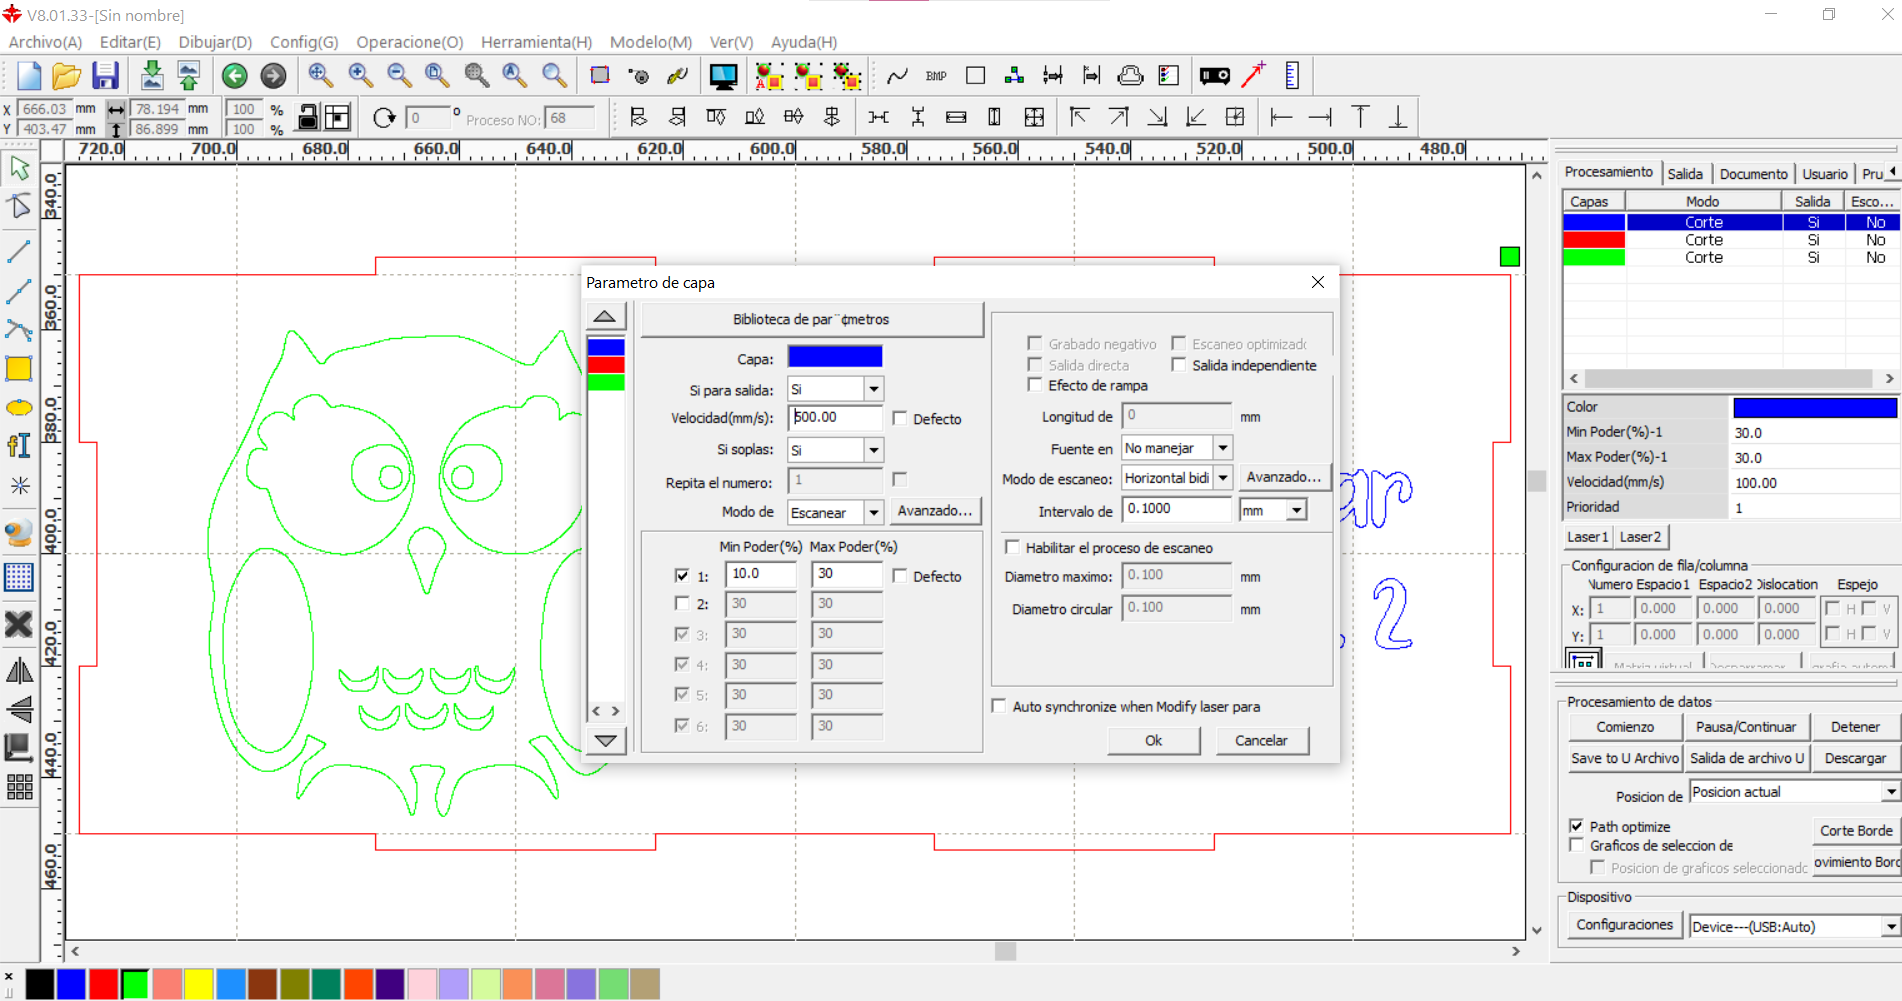The image size is (1902, 1001).
Task: Select the Ellipse tool in left toolbar
Action: point(19,408)
